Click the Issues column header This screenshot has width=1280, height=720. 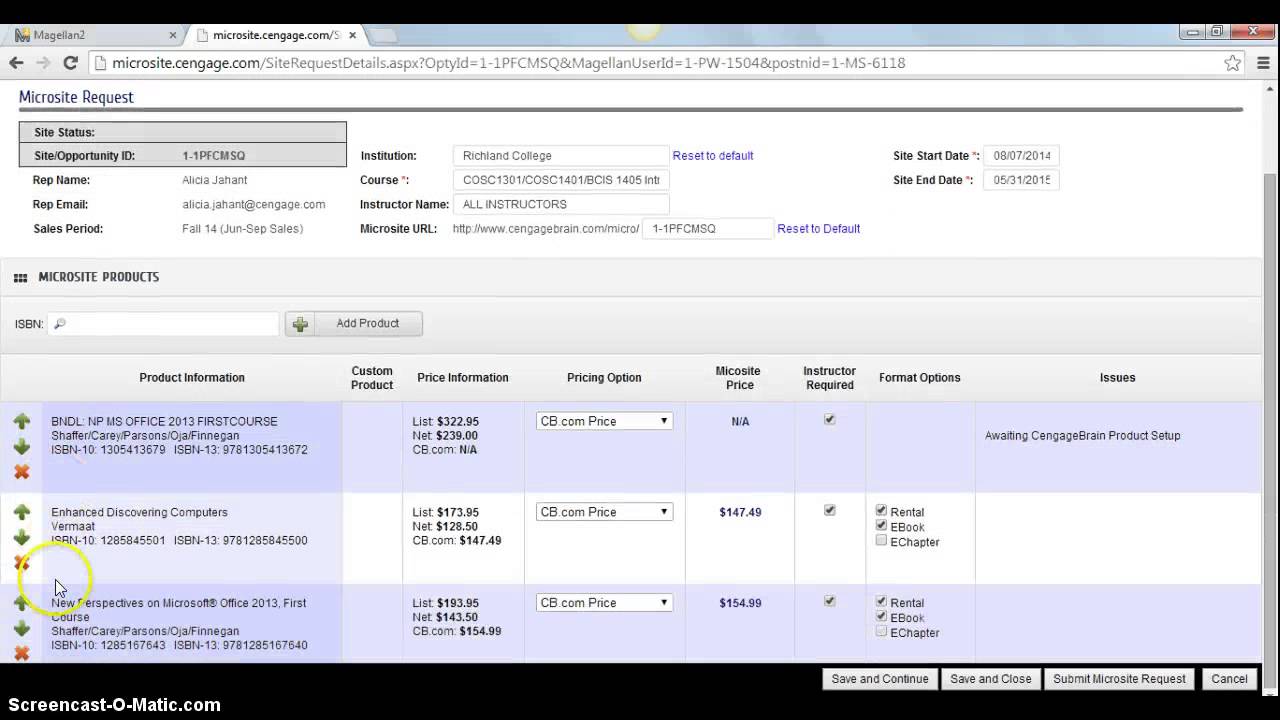1117,378
